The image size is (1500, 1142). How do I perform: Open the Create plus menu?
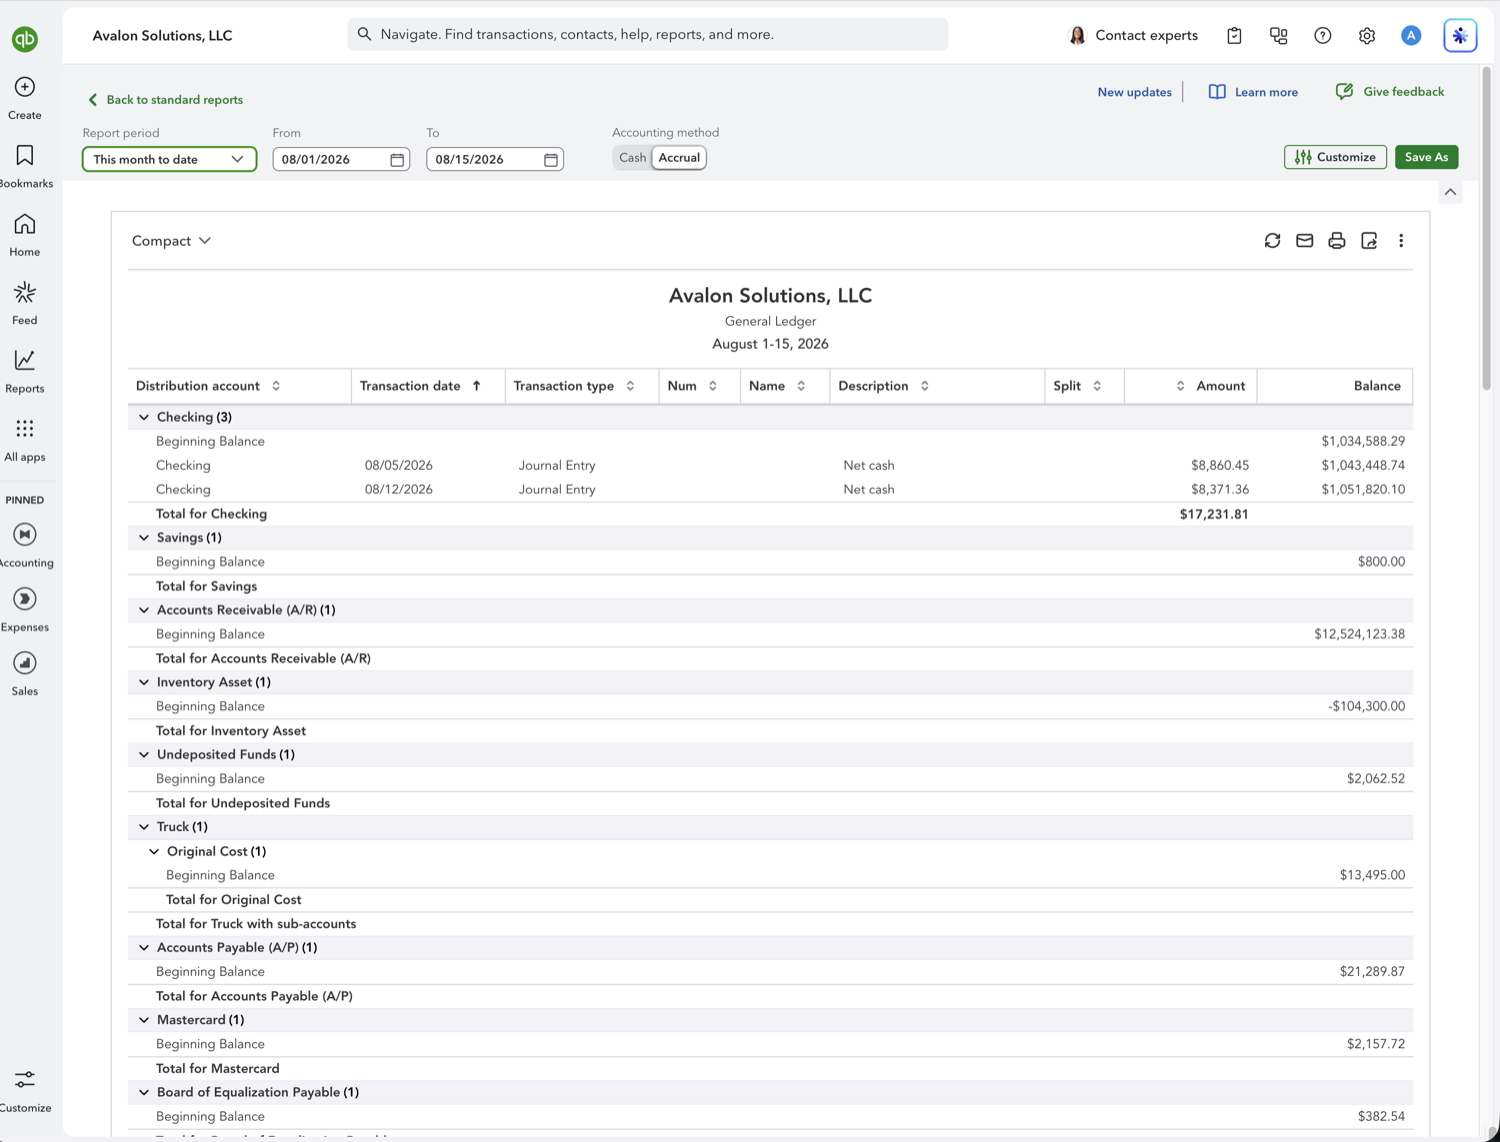click(x=25, y=98)
